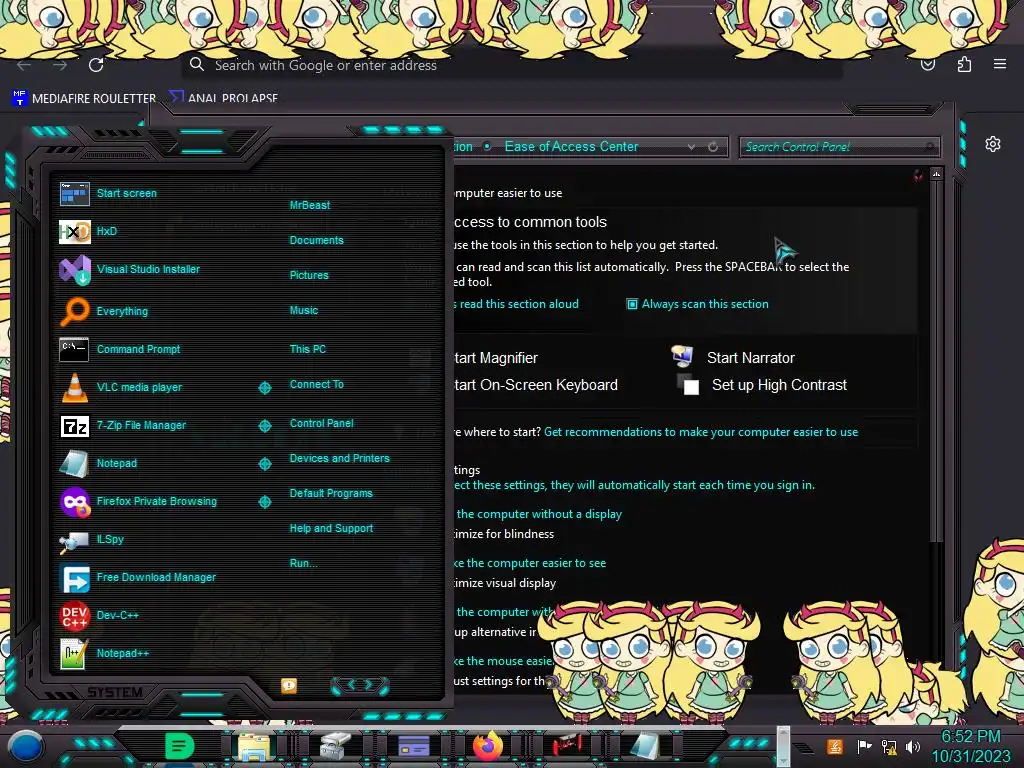Click the volume speaker tray icon
1024x768 pixels.
click(913, 746)
